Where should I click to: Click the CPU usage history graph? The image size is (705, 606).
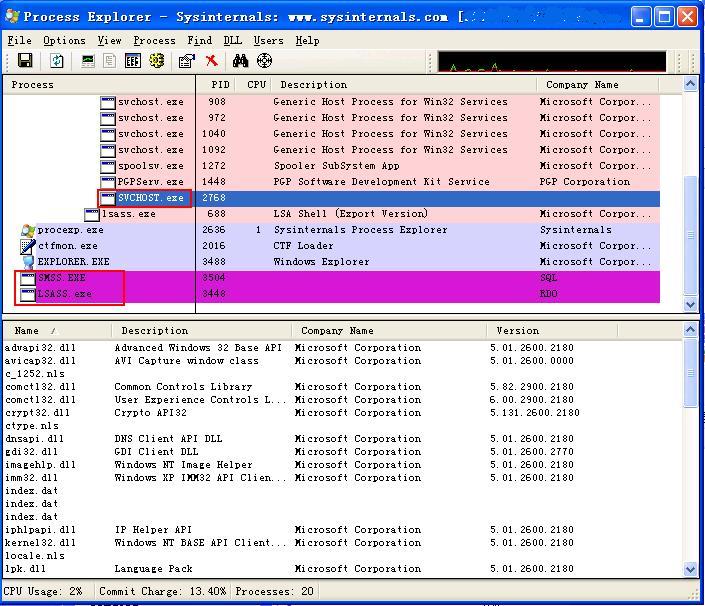pyautogui.click(x=551, y=61)
